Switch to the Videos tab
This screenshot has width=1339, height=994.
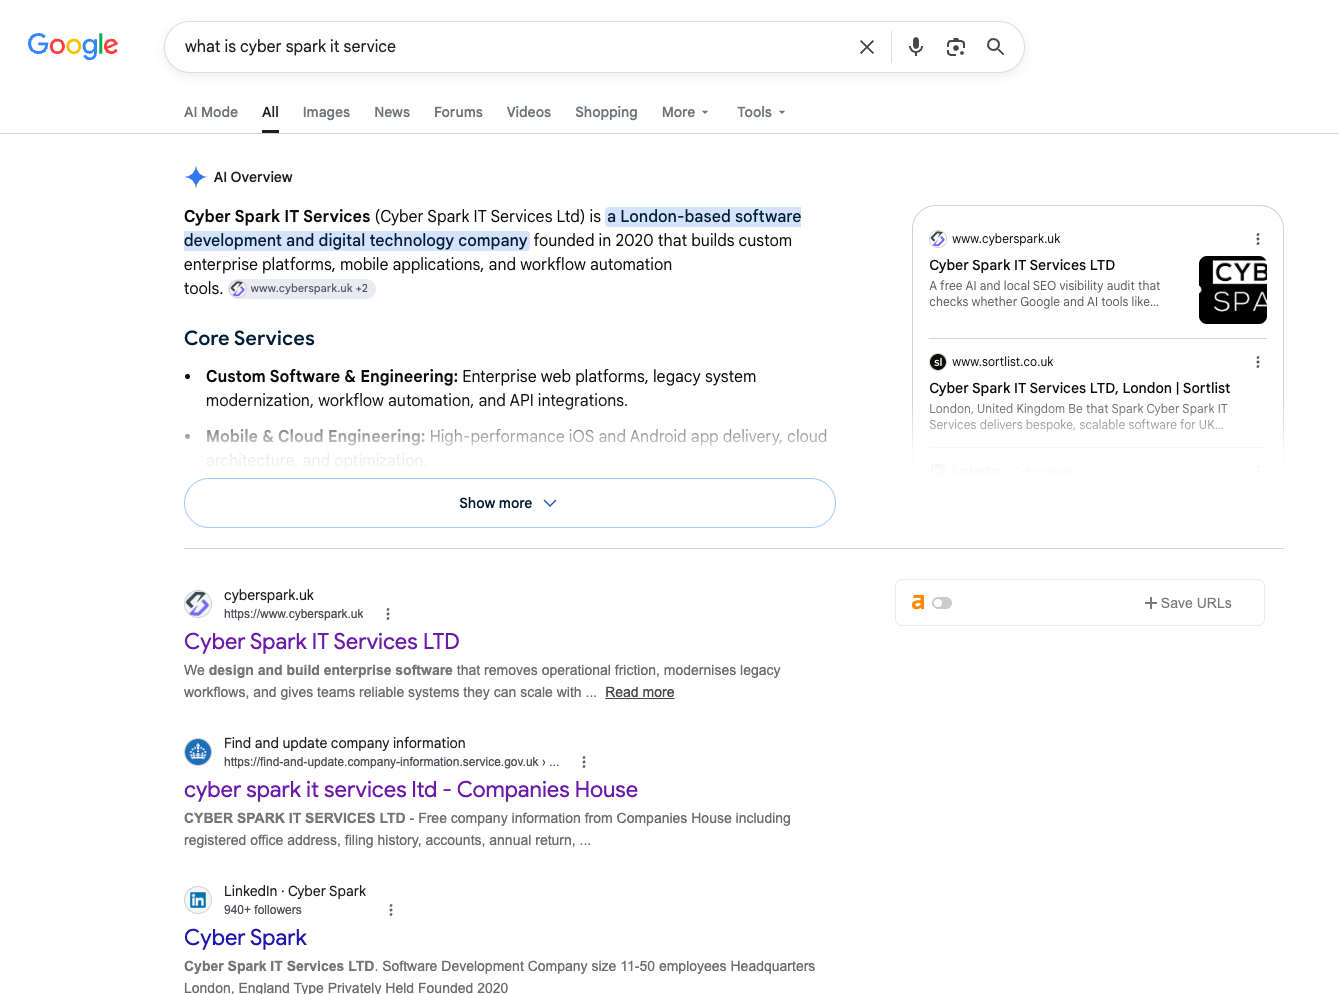click(x=529, y=112)
